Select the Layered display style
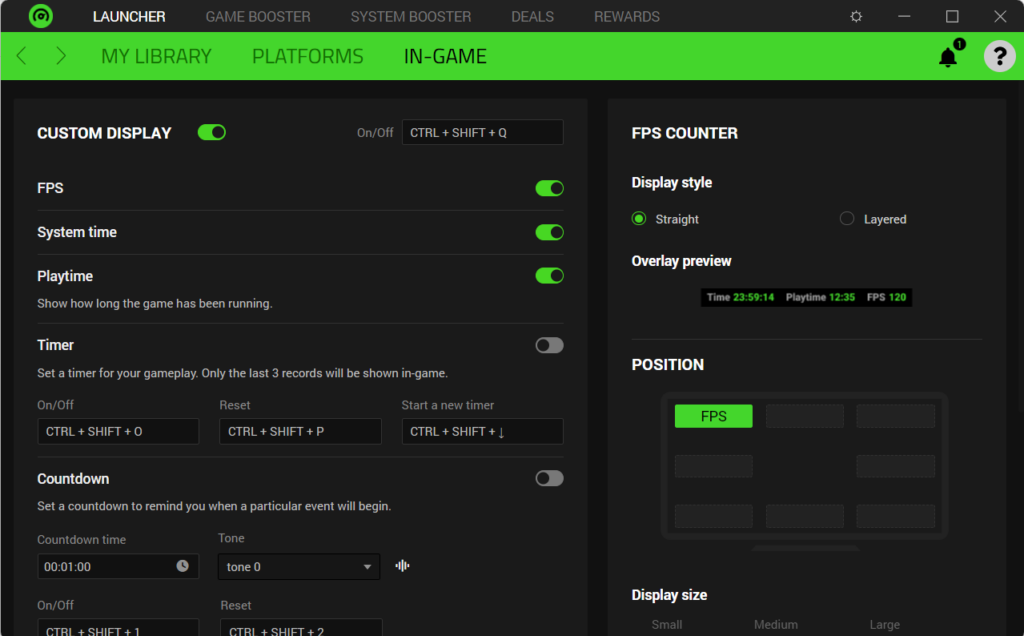The height and width of the screenshot is (636, 1024). [847, 219]
